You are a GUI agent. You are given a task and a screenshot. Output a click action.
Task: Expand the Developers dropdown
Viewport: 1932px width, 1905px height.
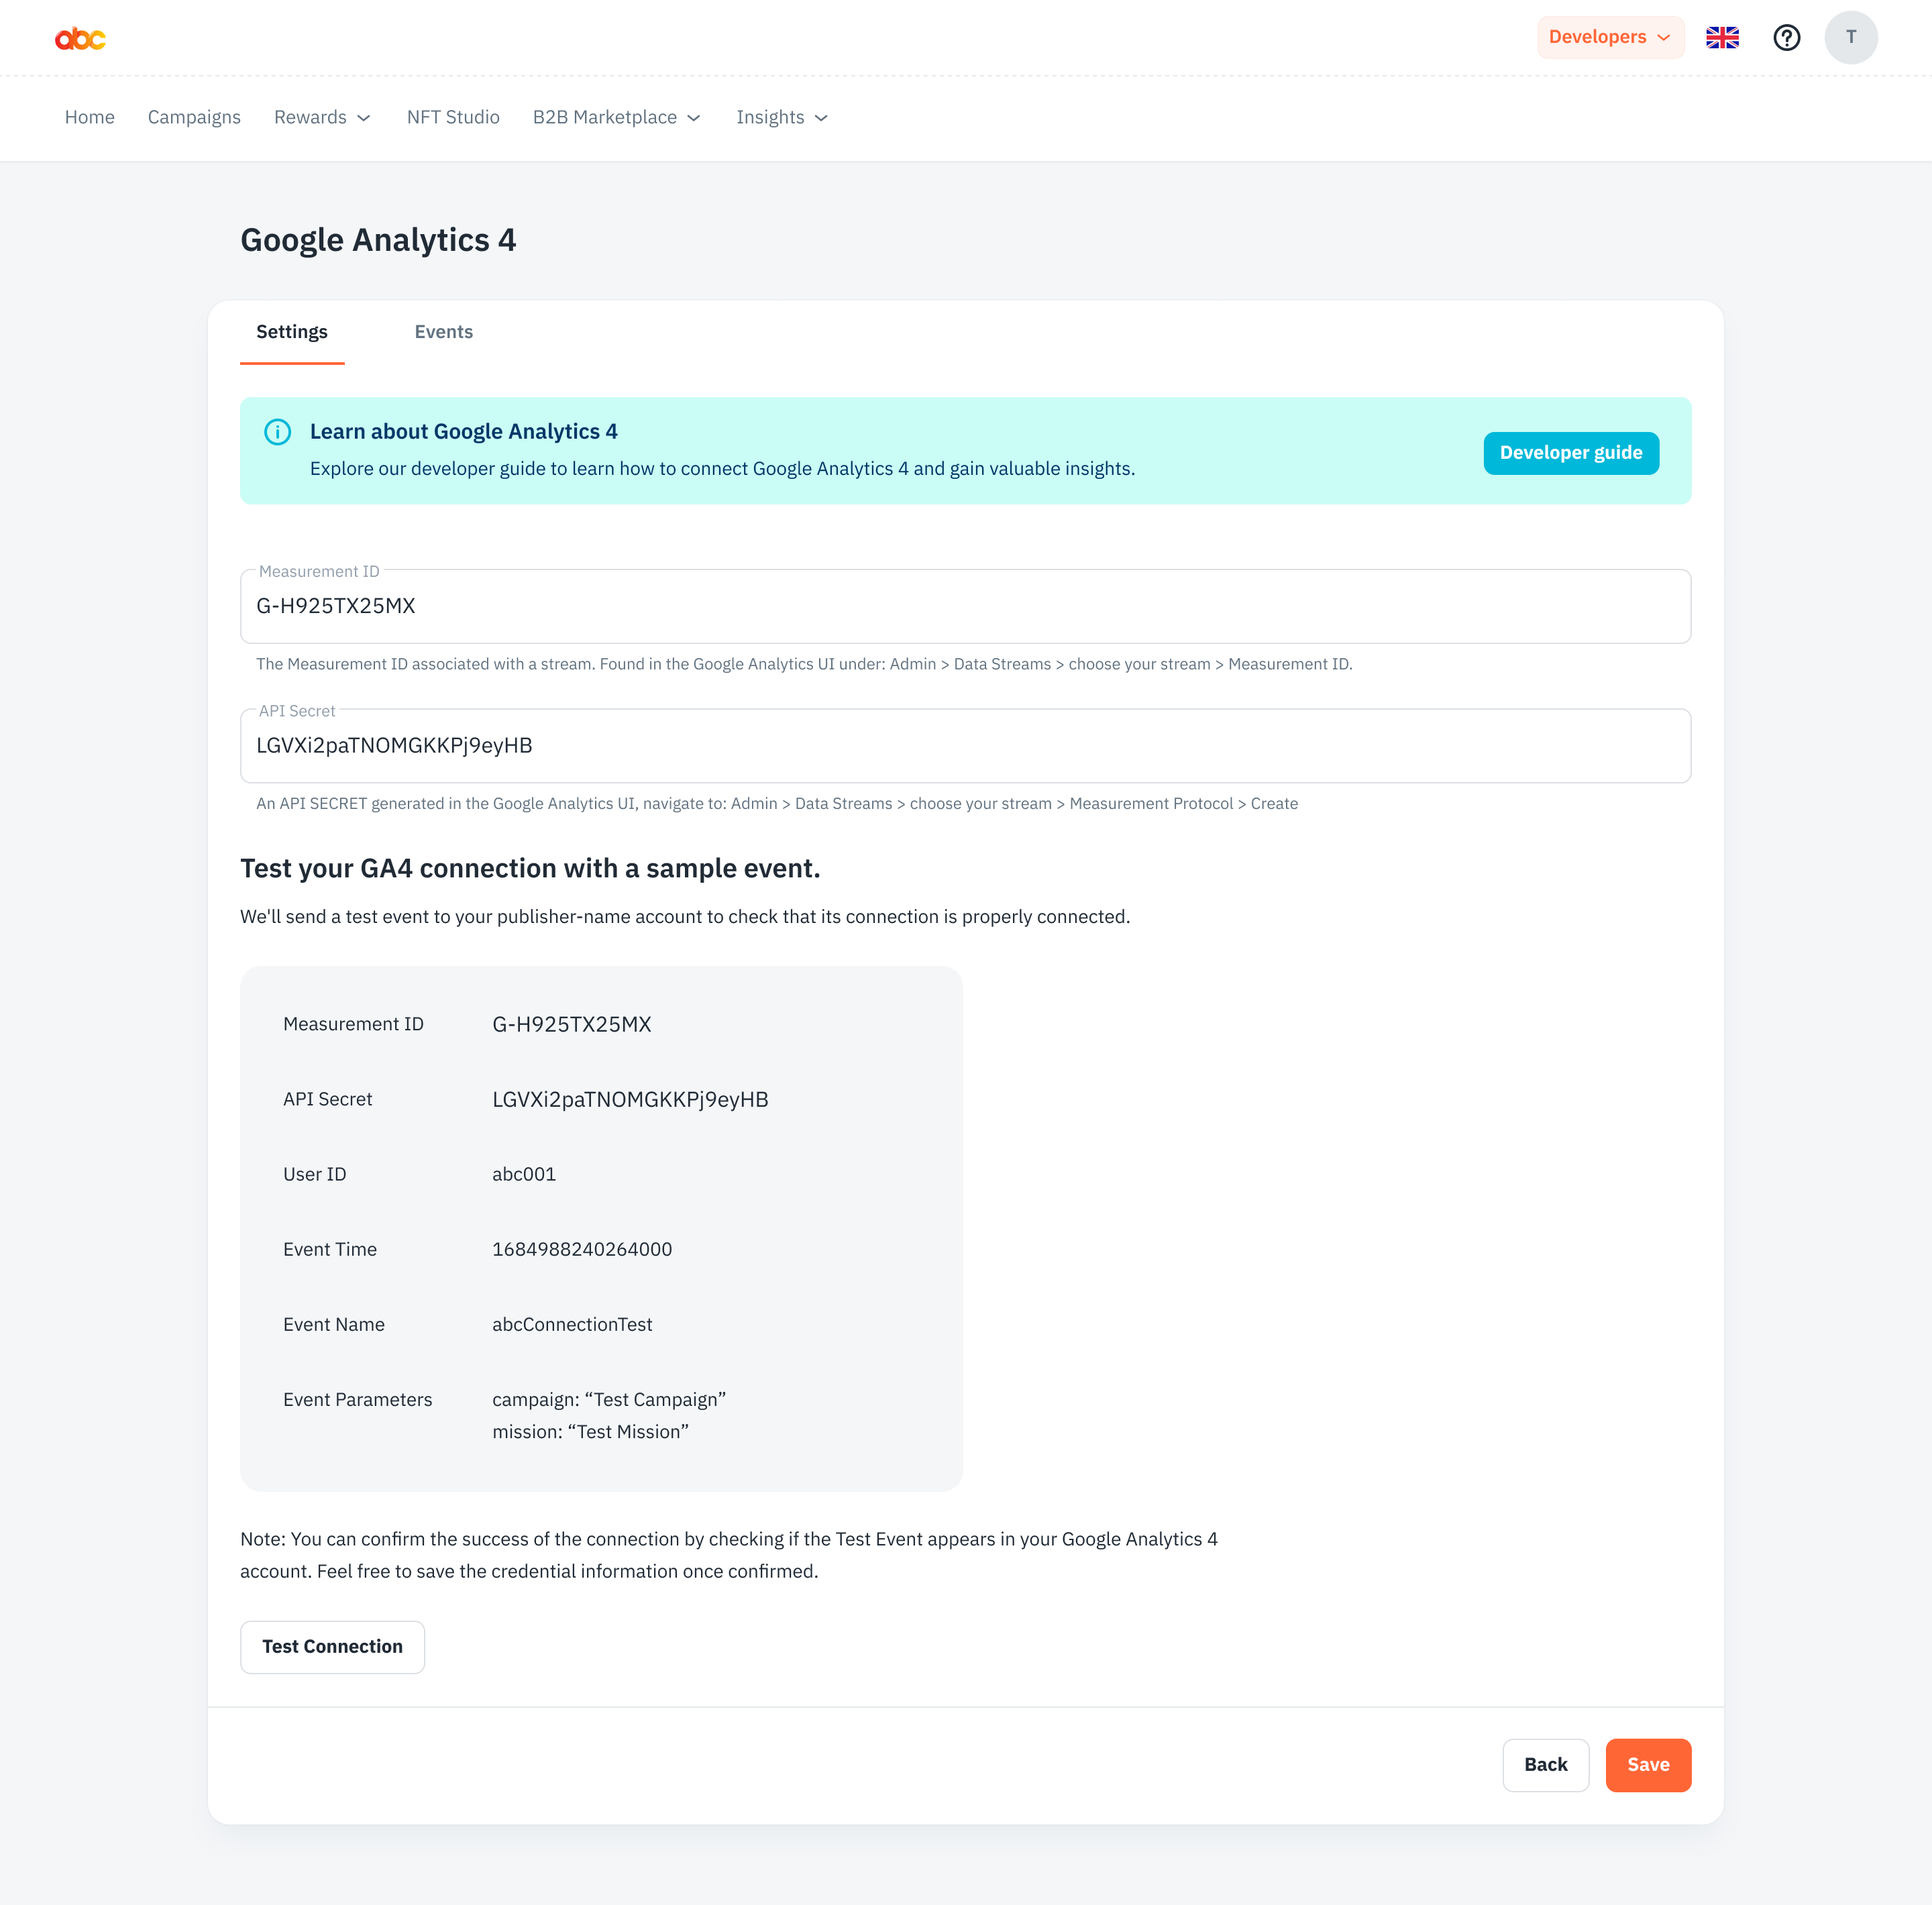pyautogui.click(x=1609, y=38)
